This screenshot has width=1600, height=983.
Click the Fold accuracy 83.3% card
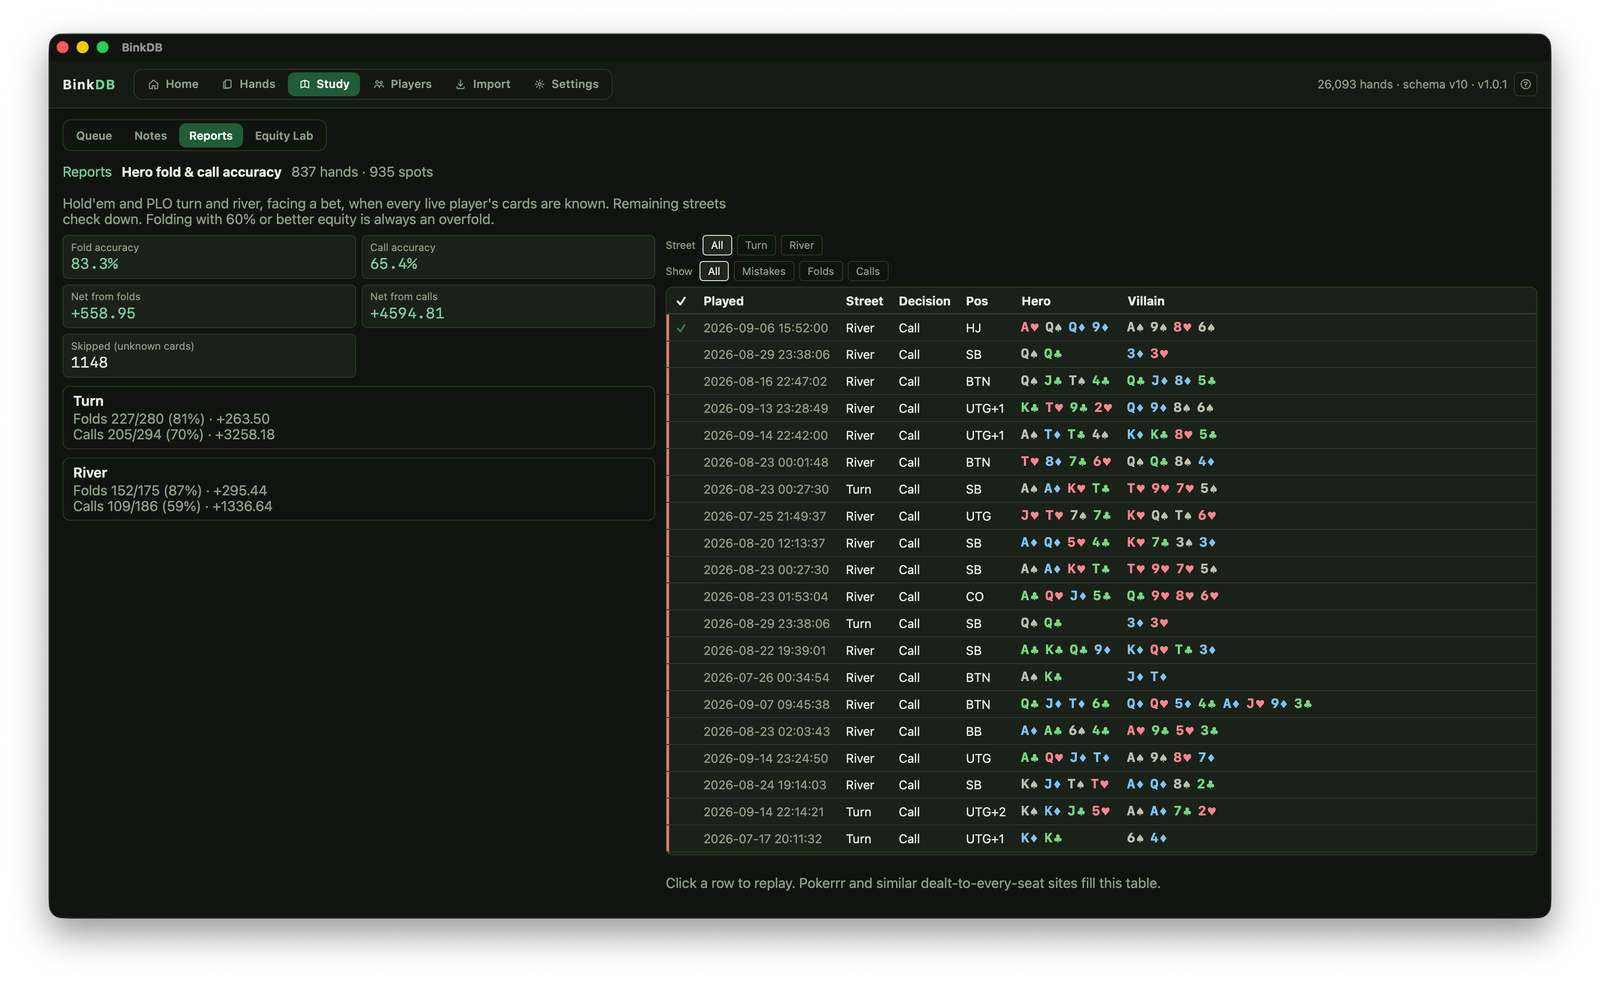[209, 257]
